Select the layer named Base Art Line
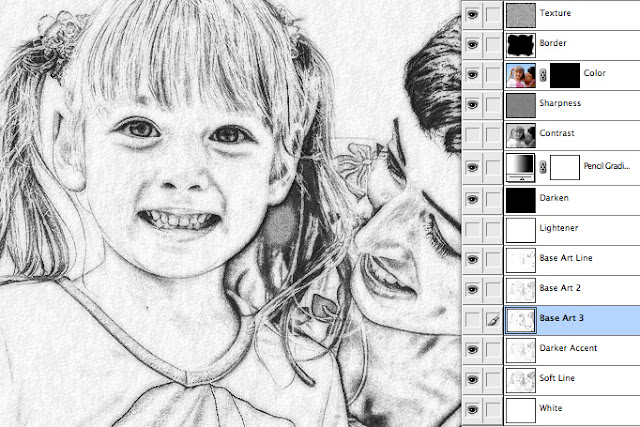Viewport: 640px width, 427px height. point(566,258)
